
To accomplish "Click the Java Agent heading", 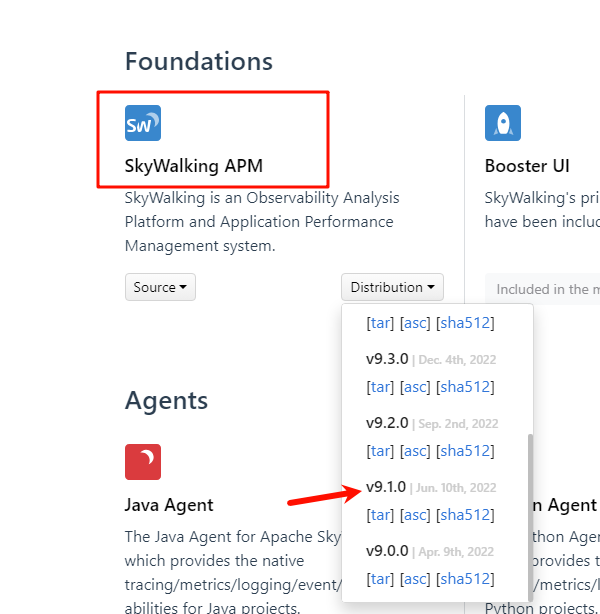I will coord(169,505).
